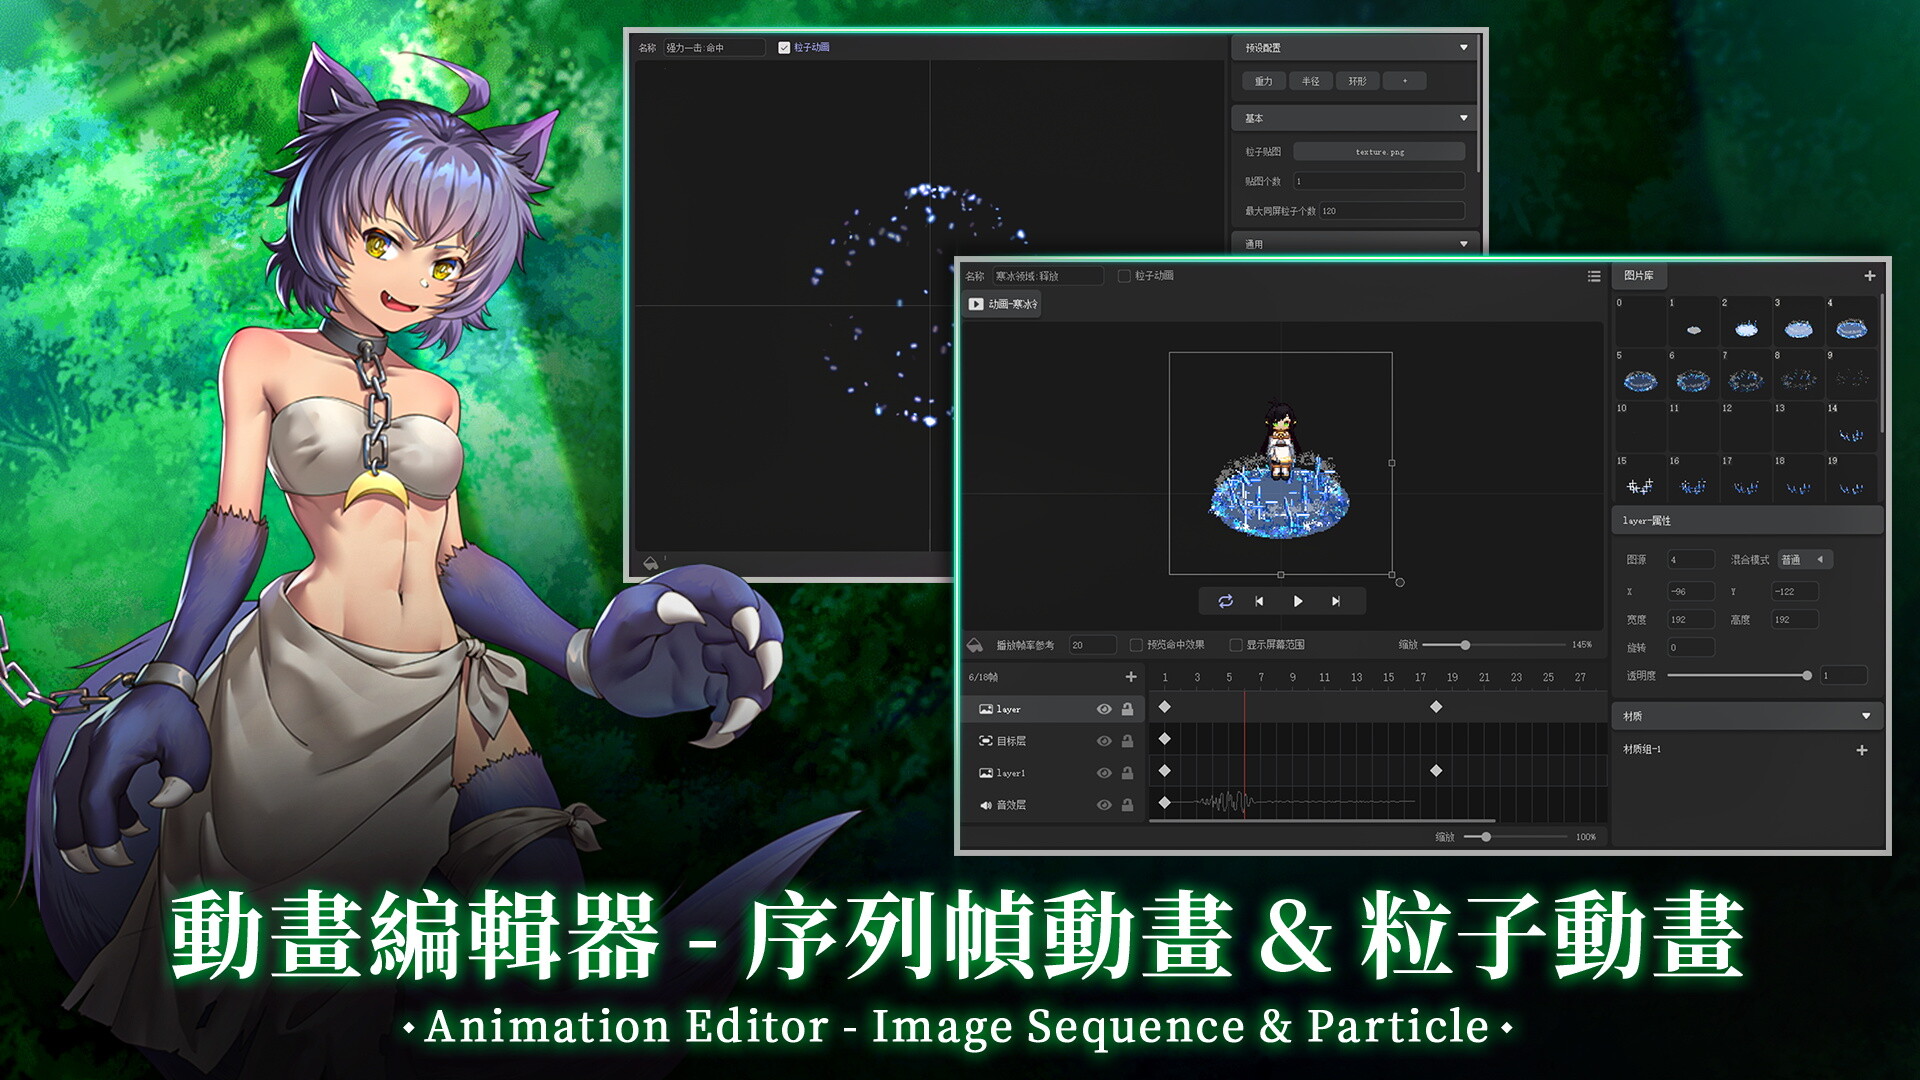This screenshot has height=1080, width=1920.
Task: Select the 图片库 tab
Action: tap(1638, 275)
